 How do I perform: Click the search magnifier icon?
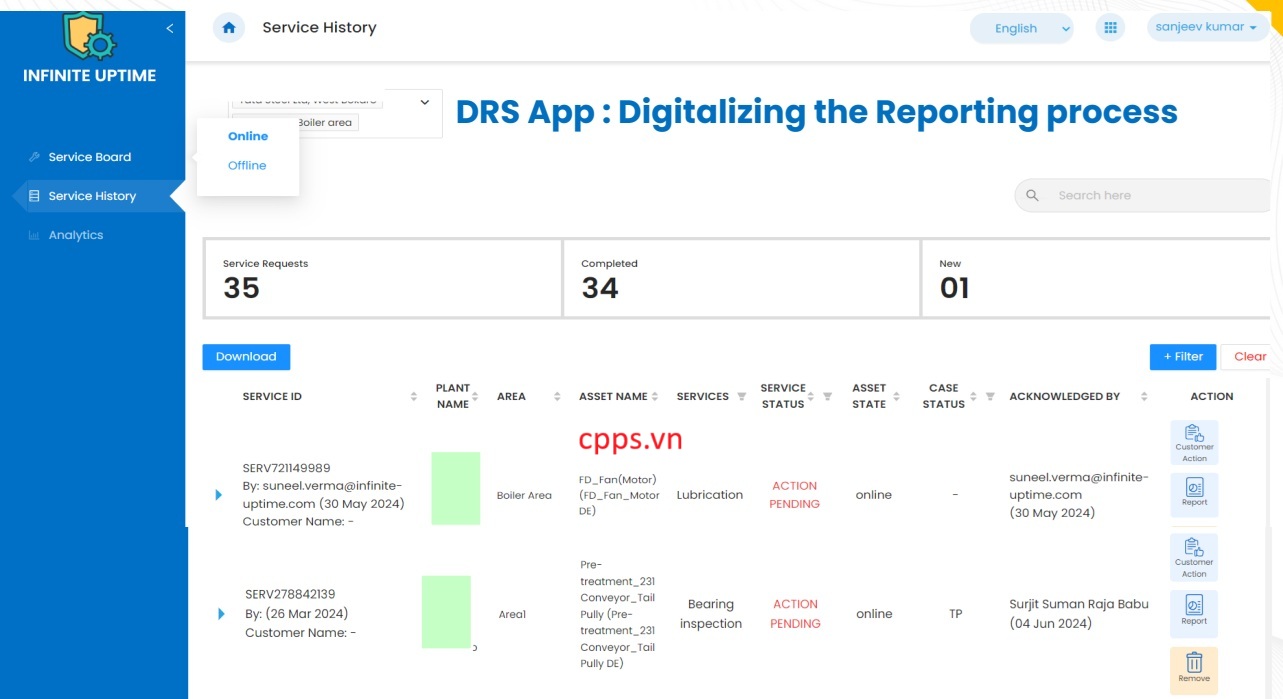tap(1033, 196)
